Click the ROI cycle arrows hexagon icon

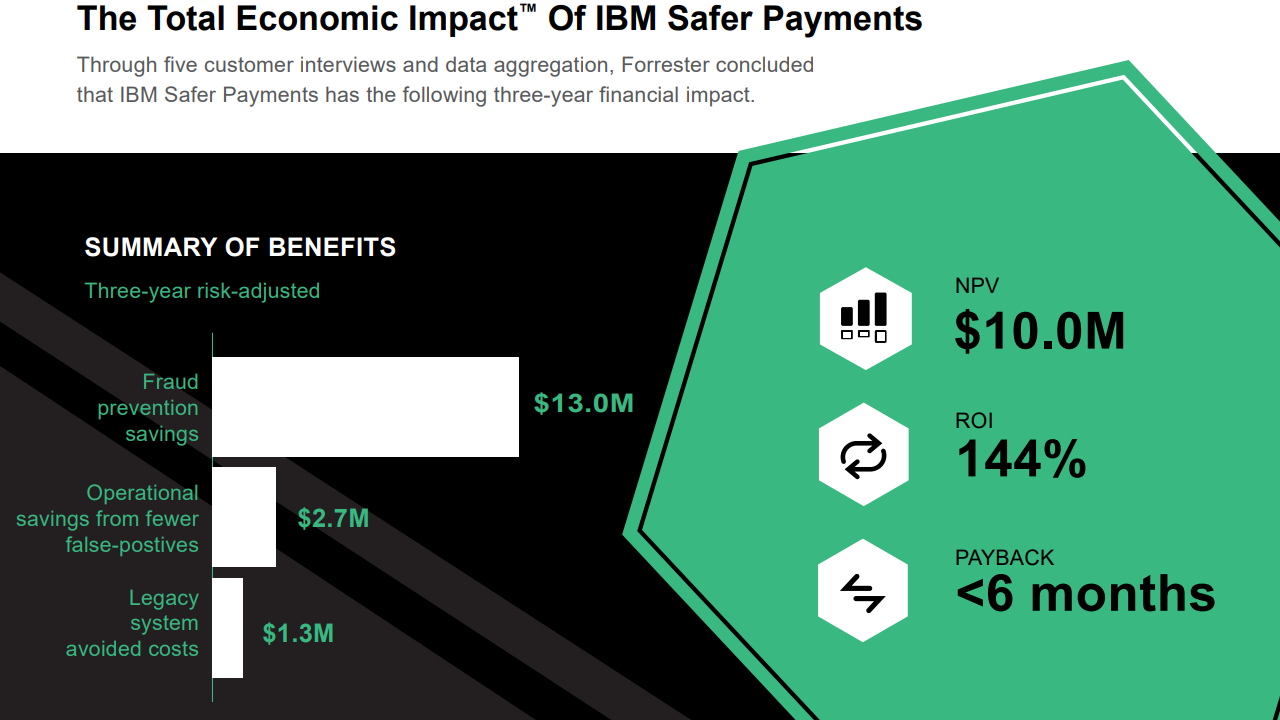tap(864, 455)
